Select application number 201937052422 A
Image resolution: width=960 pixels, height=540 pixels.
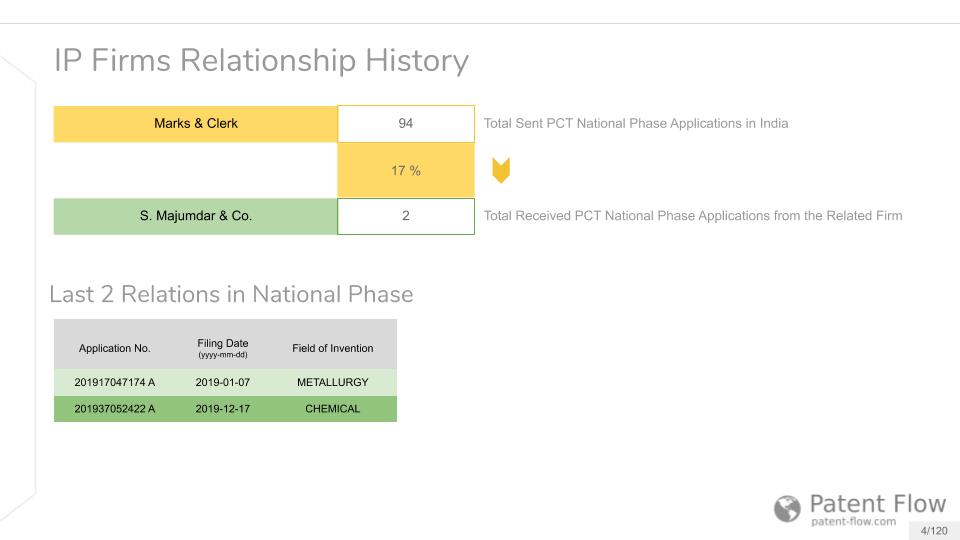[114, 409]
